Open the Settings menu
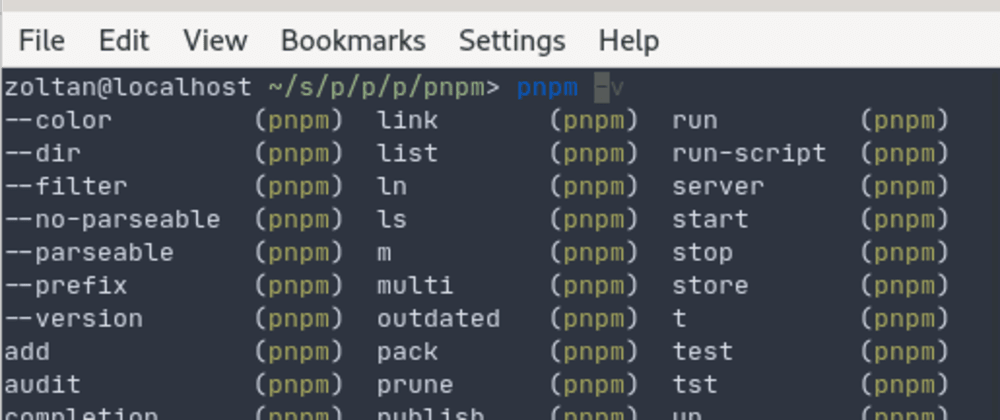Viewport: 1000px width, 420px height. click(512, 41)
